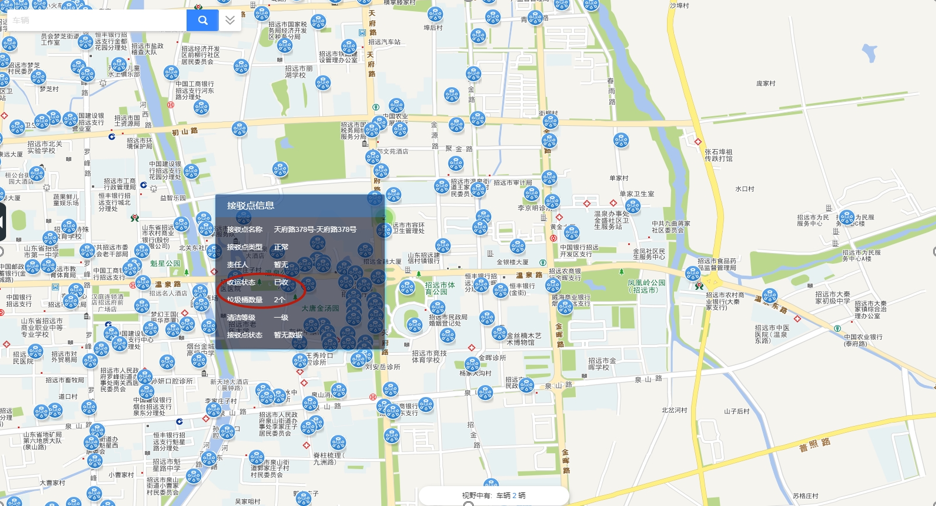The height and width of the screenshot is (506, 936).
Task: Select the 收运状态 已收 row
Action: (x=260, y=283)
